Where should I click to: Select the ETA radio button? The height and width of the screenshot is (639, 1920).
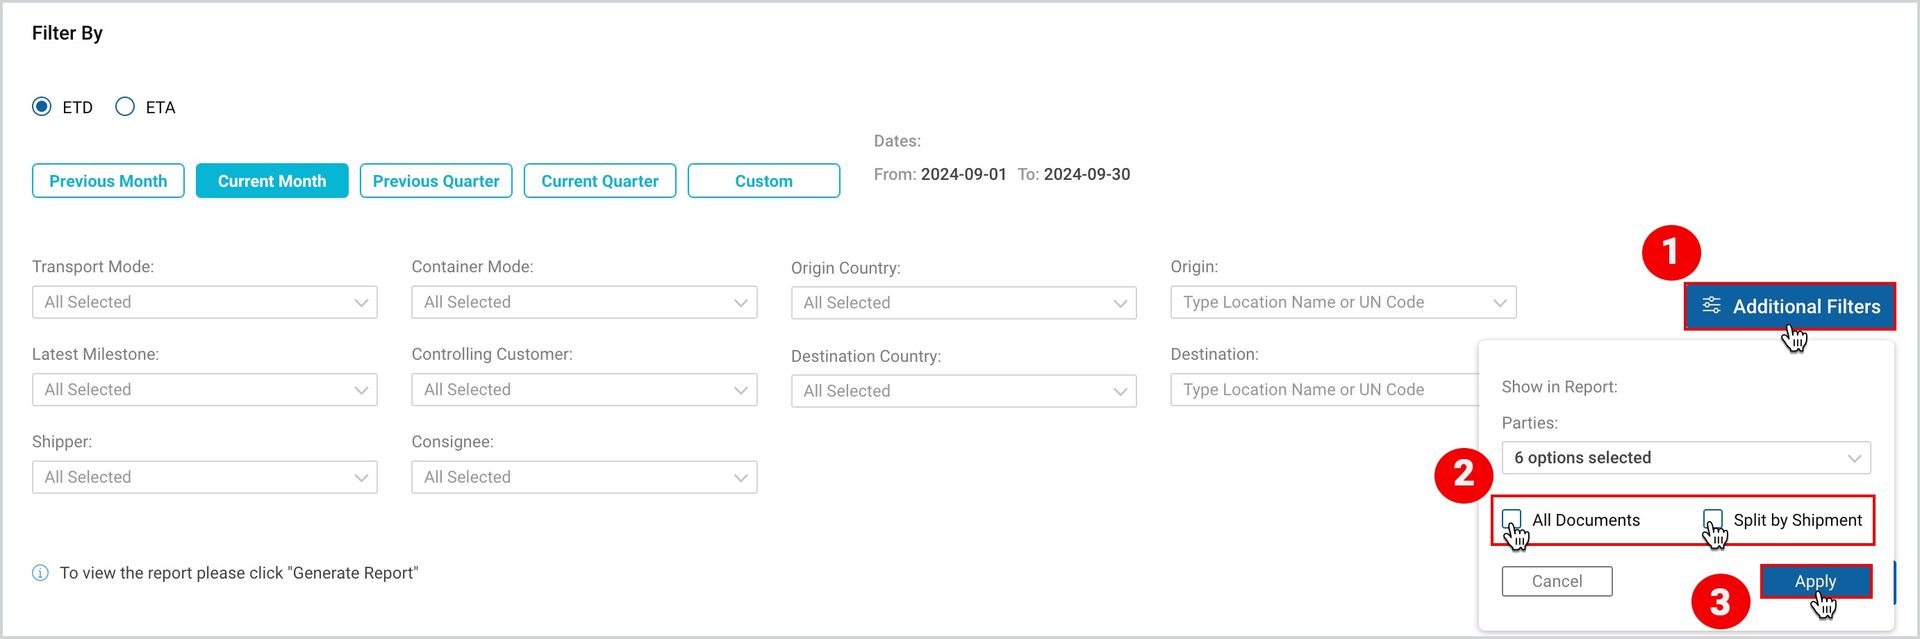(125, 107)
